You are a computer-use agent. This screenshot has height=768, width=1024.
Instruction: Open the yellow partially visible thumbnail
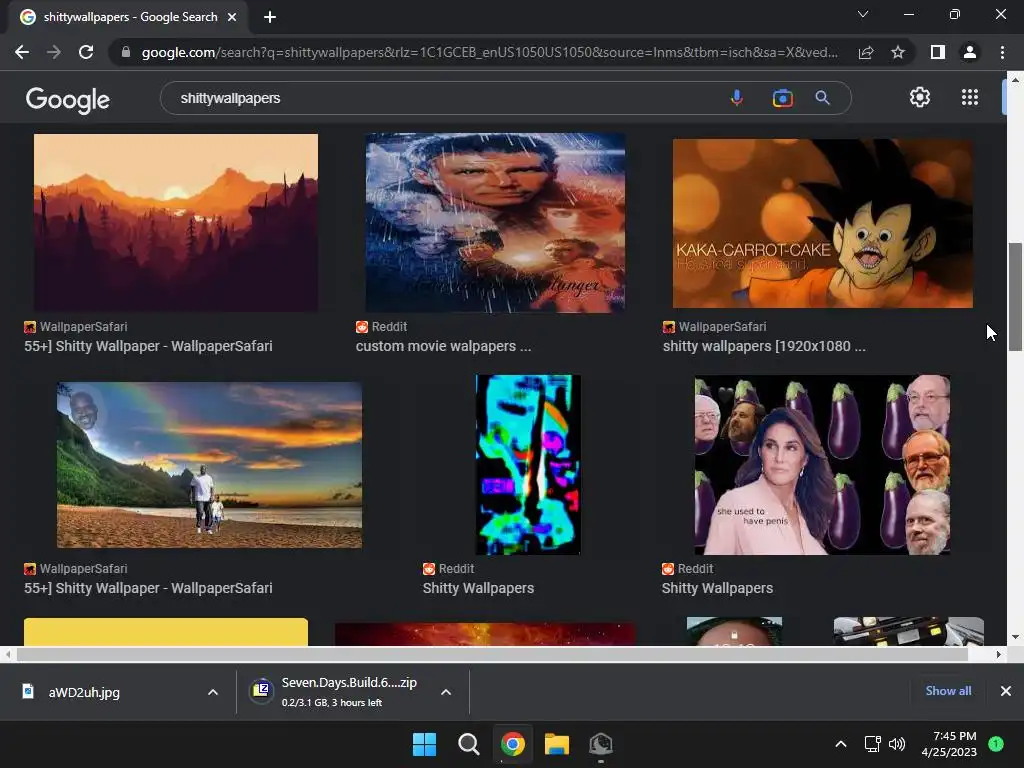[166, 632]
